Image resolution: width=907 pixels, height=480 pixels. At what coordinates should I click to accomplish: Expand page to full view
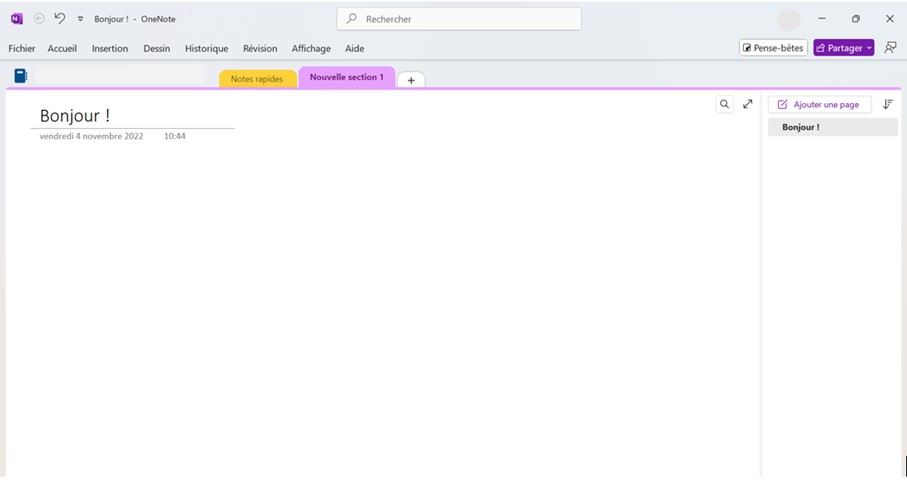747,104
